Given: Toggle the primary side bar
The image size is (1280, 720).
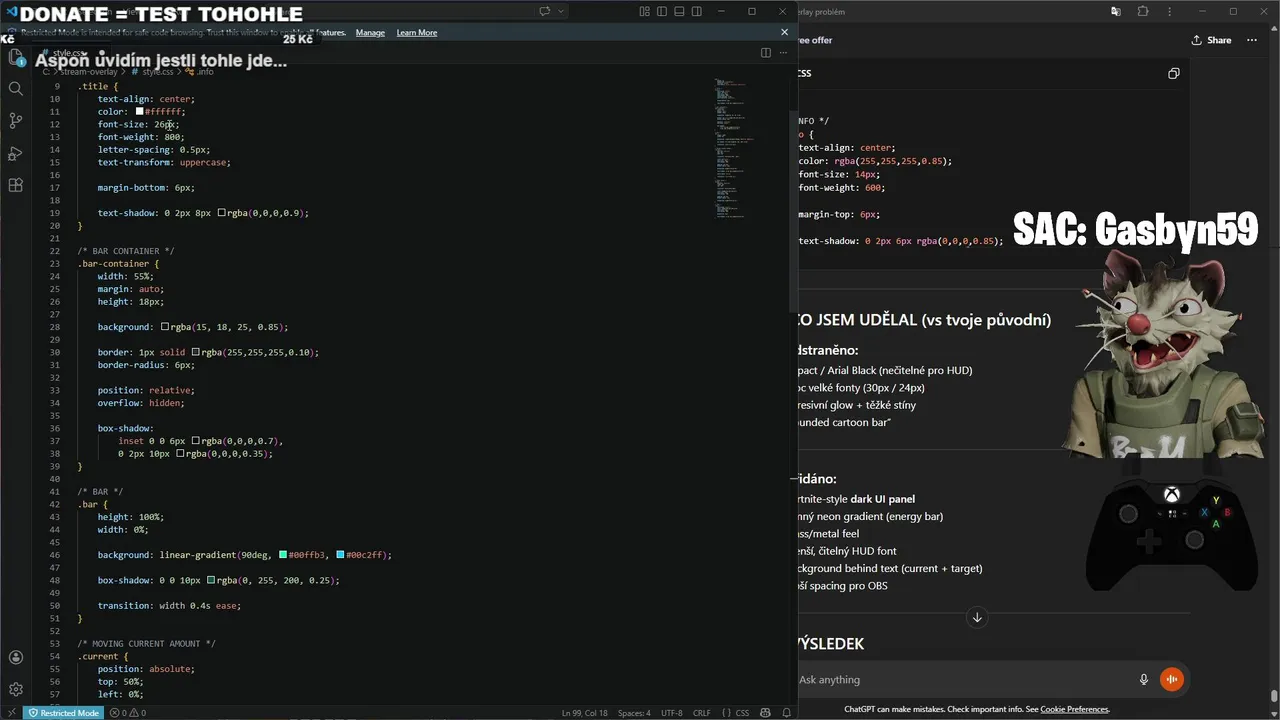Looking at the screenshot, I should pos(662,11).
